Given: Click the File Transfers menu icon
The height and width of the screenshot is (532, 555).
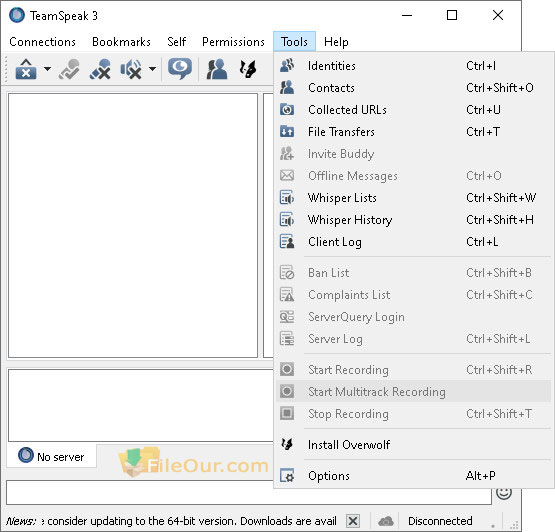Looking at the screenshot, I should [x=287, y=132].
